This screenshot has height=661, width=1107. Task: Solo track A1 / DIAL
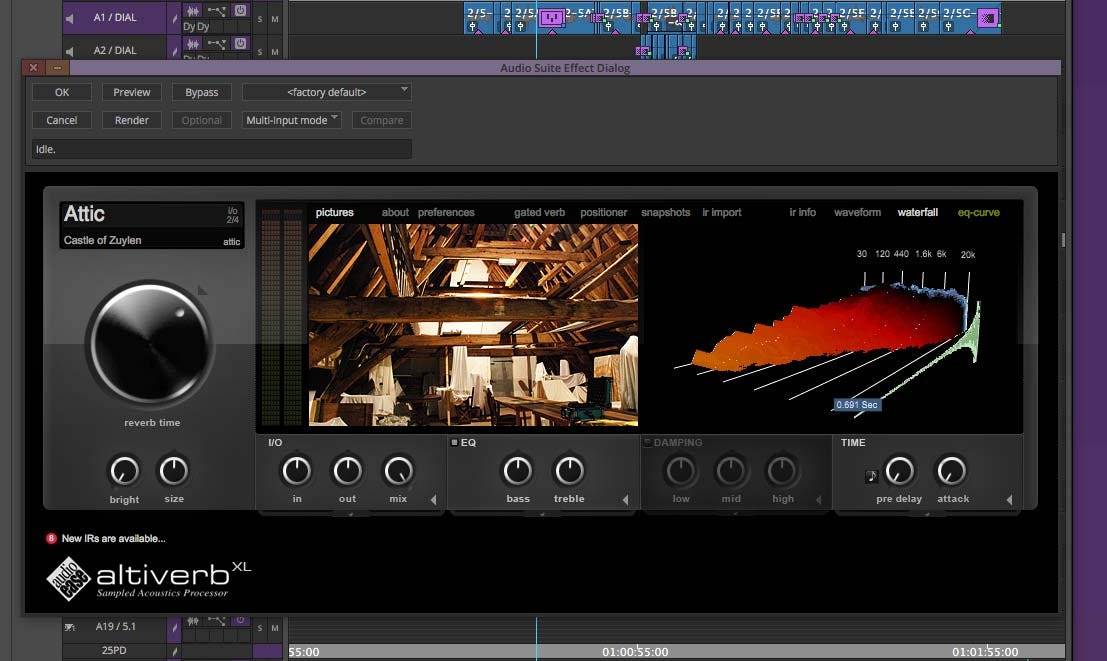click(260, 19)
